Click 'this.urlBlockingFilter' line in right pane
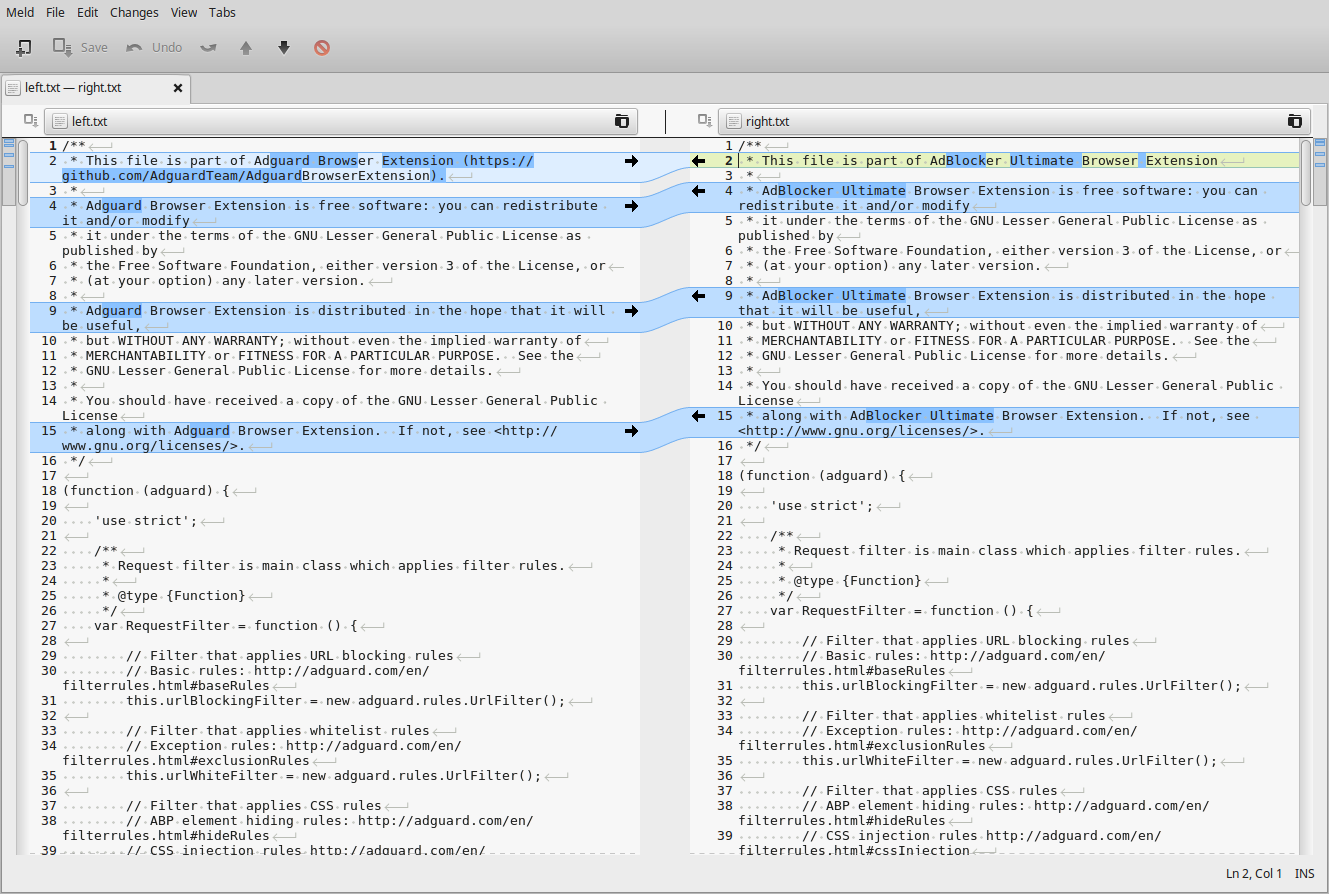 click(1022, 686)
